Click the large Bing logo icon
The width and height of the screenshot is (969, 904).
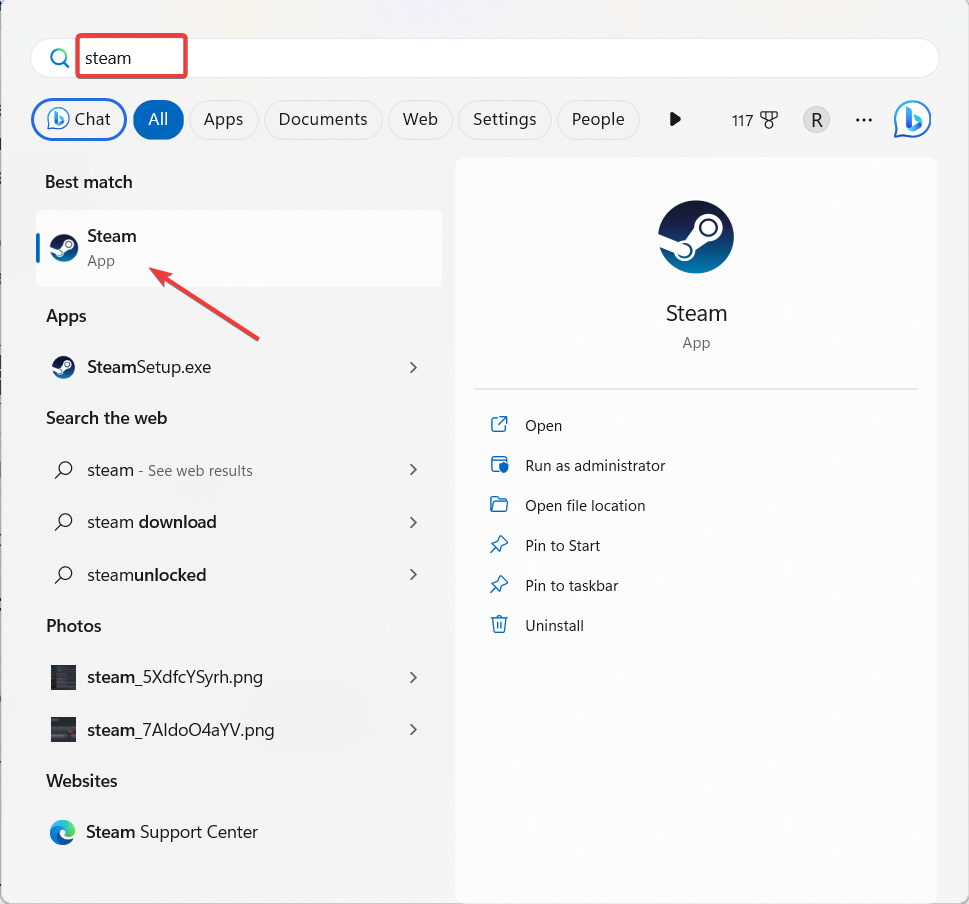point(912,119)
